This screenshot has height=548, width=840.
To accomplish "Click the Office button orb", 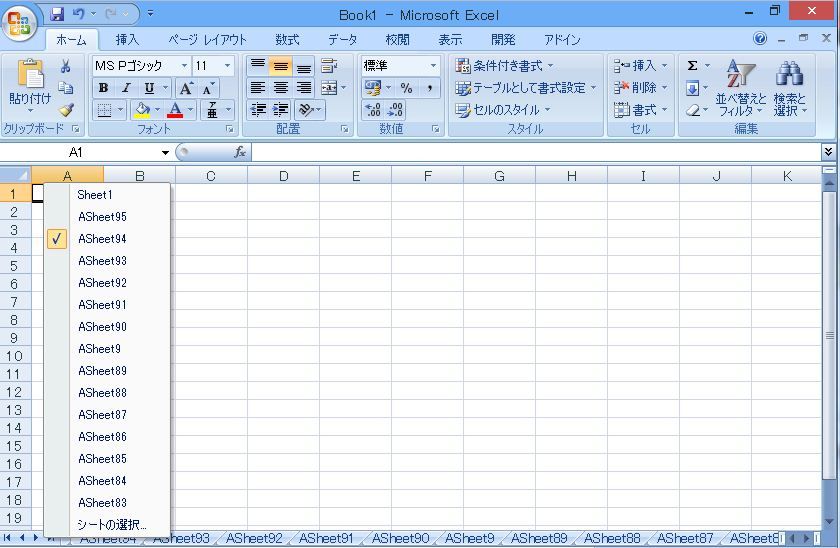I will (19, 24).
